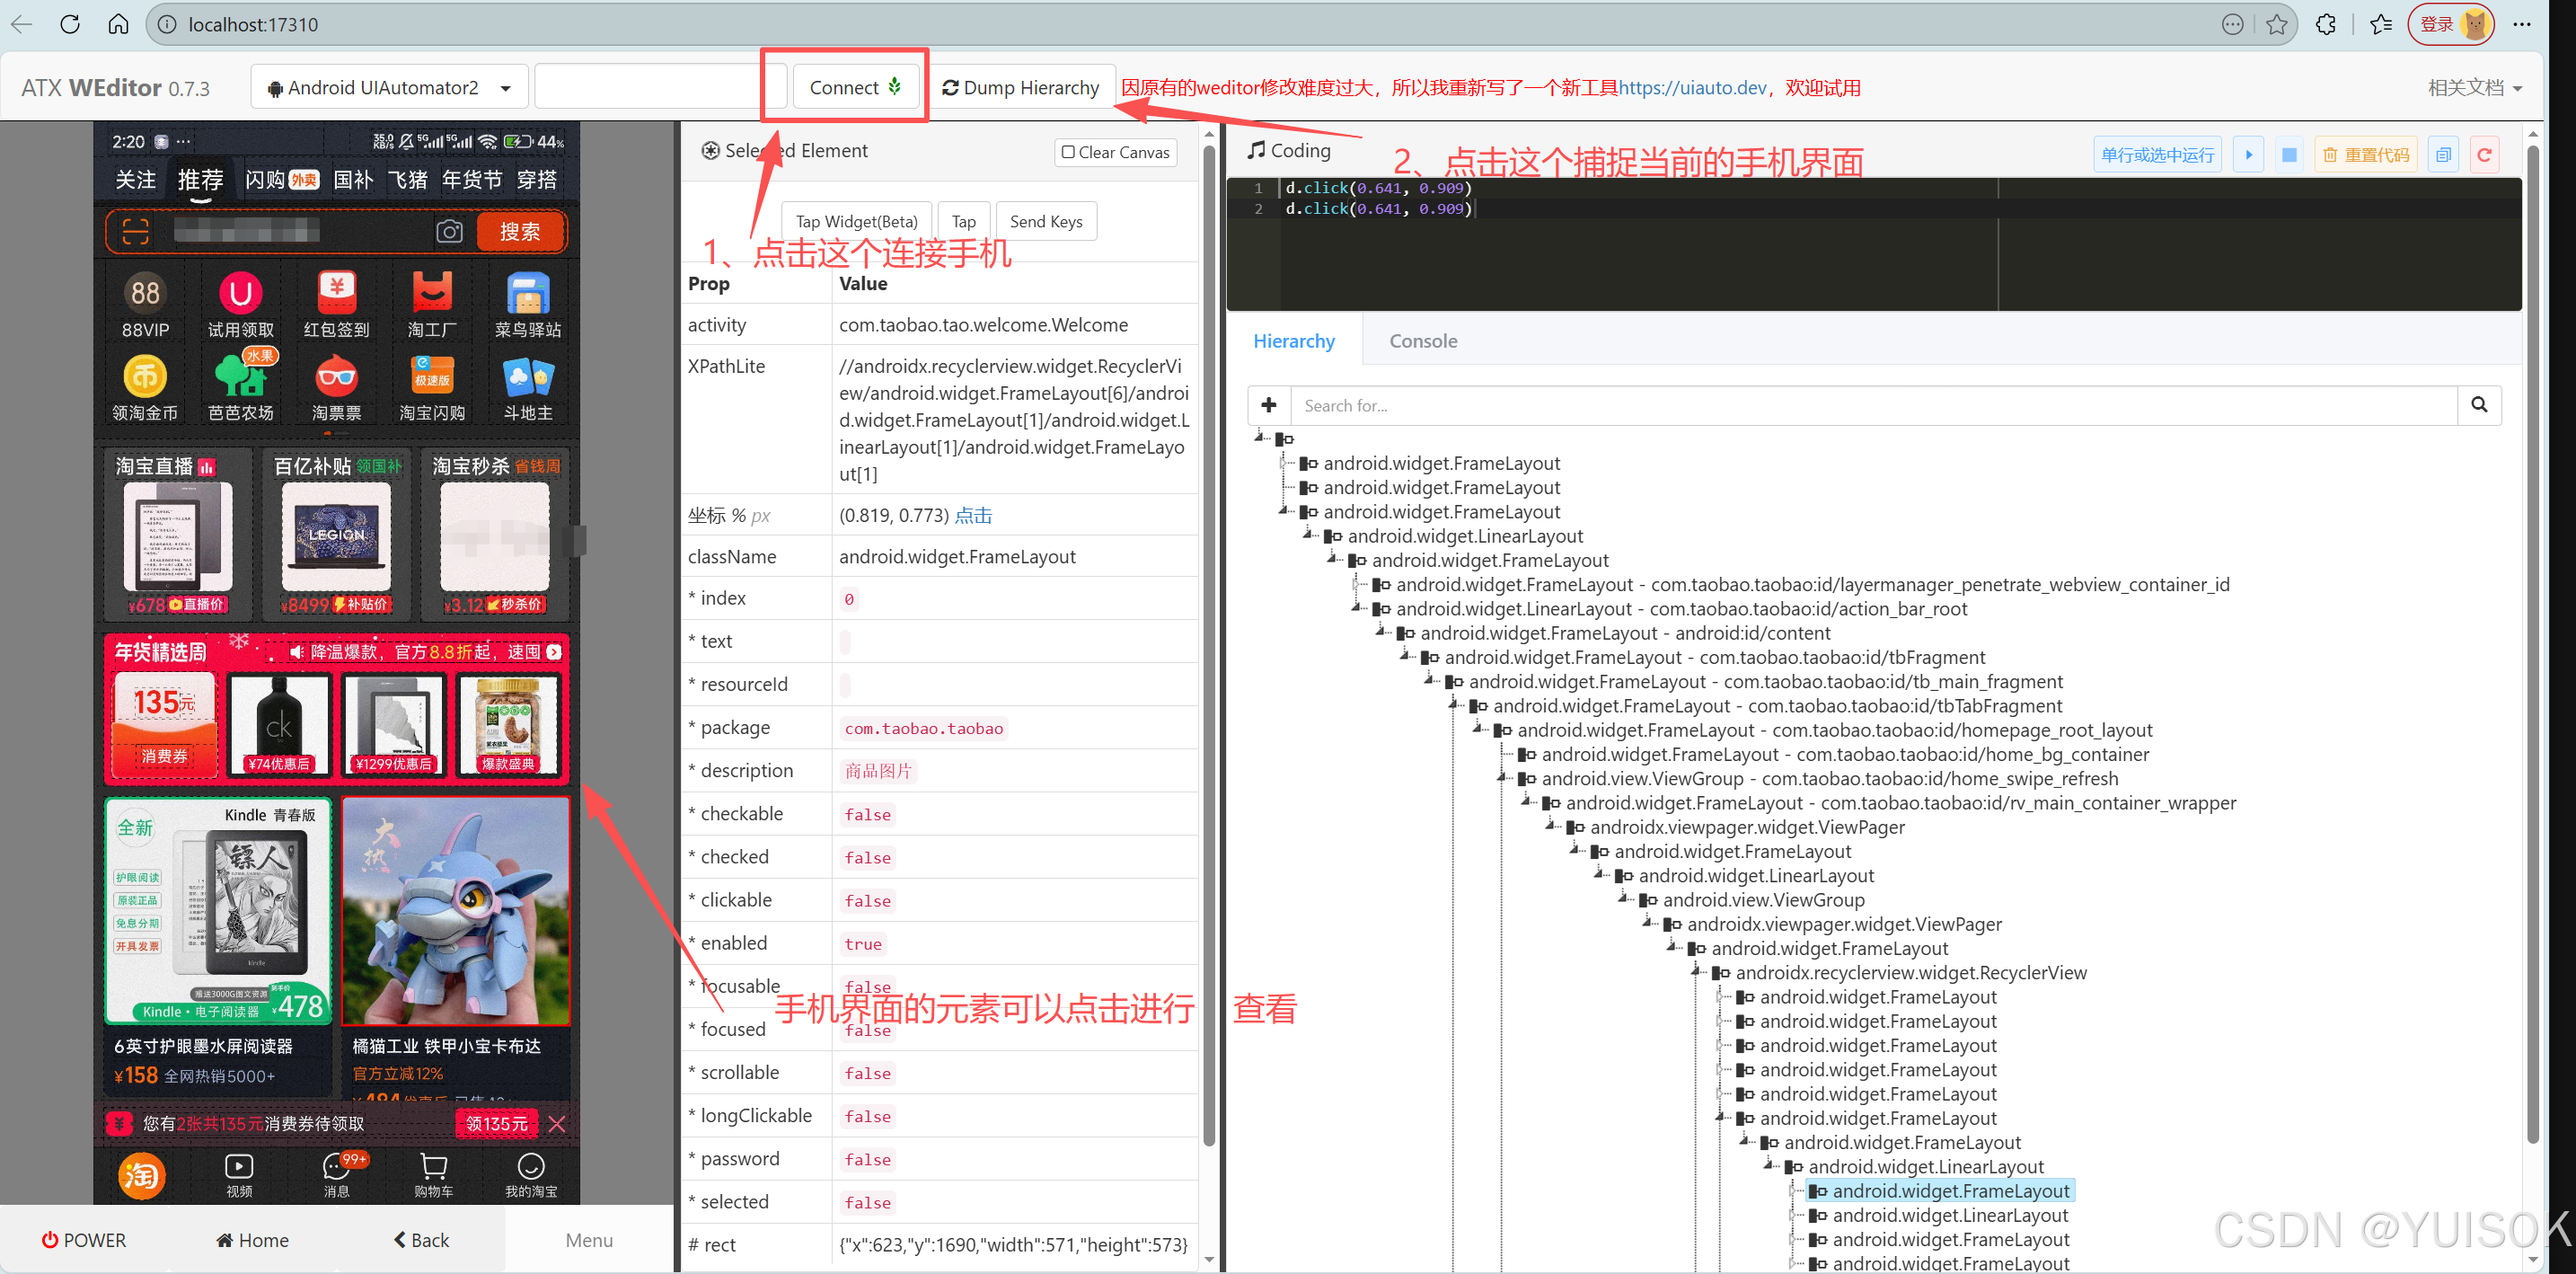Open the uiauto.dev link

click(x=1692, y=88)
